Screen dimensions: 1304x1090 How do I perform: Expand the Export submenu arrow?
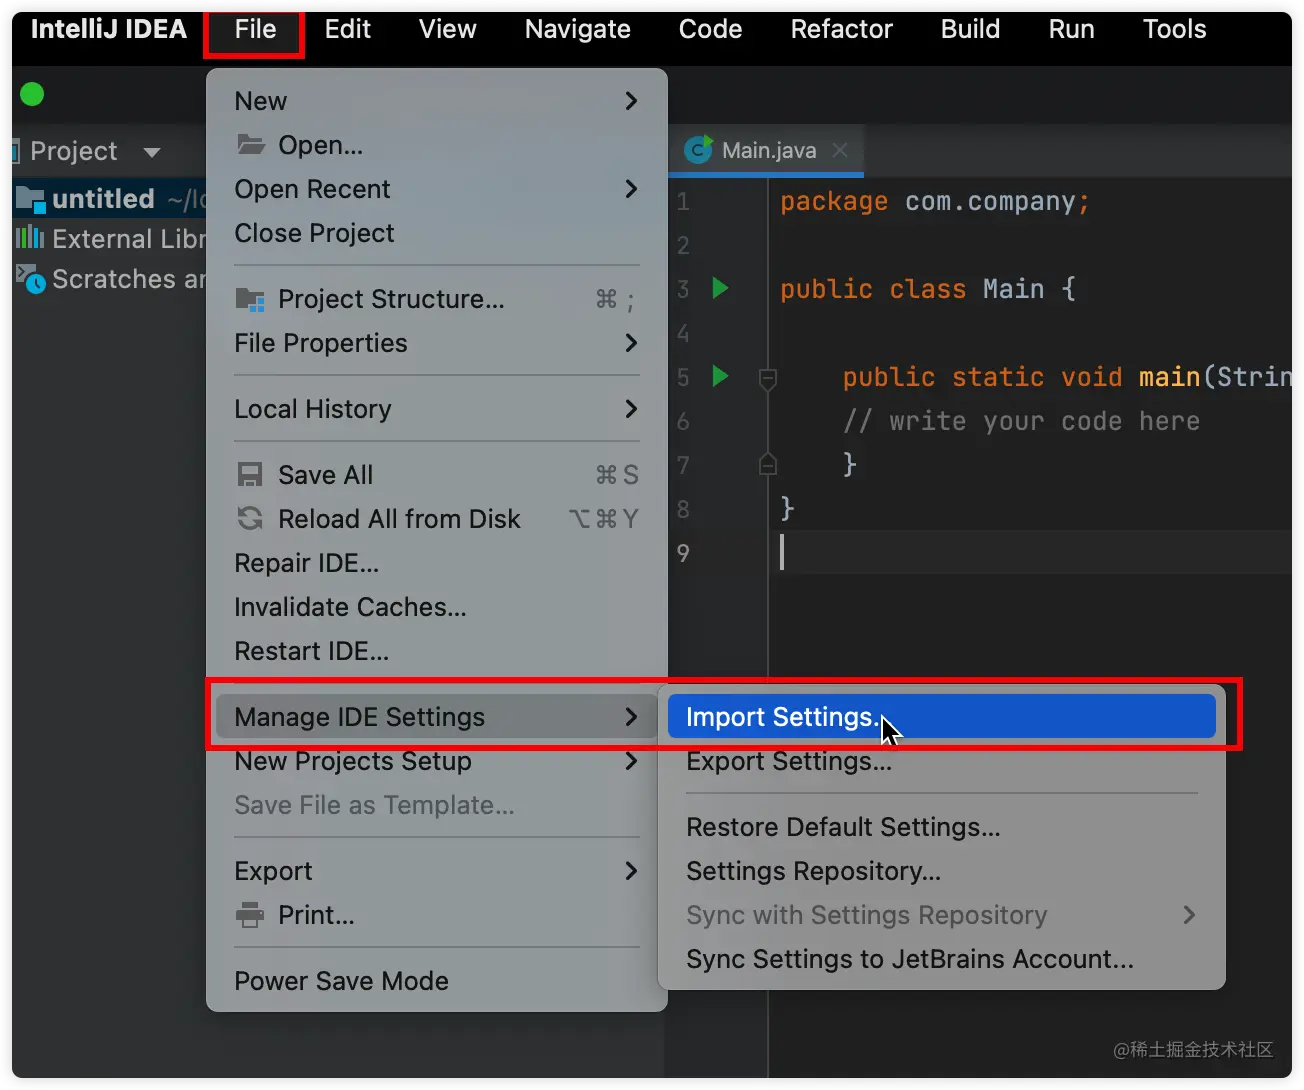(x=631, y=871)
